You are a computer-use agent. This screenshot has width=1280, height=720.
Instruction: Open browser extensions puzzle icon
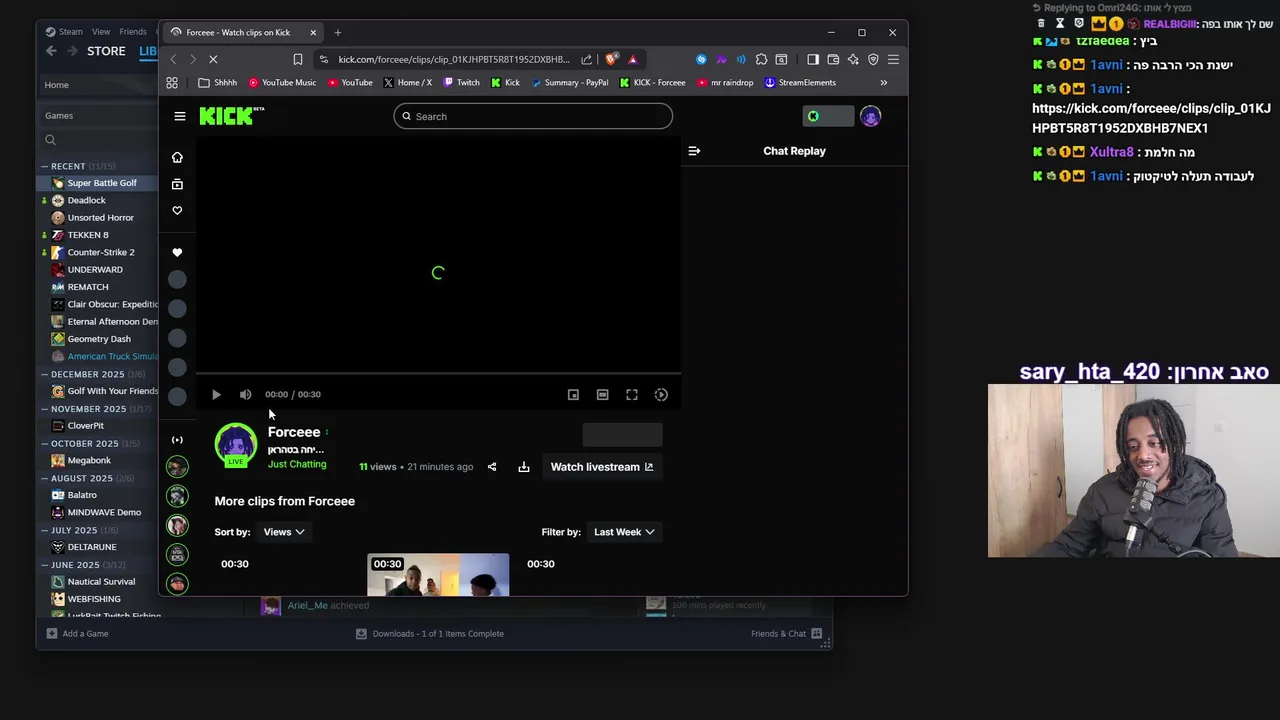click(761, 59)
